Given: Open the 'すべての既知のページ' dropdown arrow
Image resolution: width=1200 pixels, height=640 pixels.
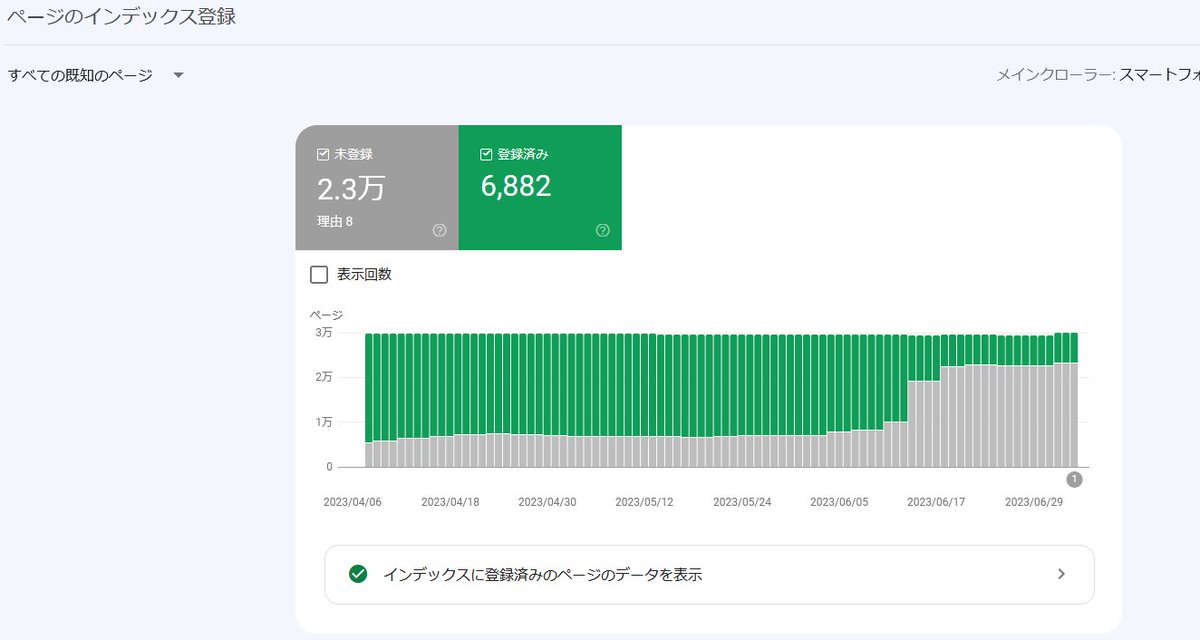Looking at the screenshot, I should [178, 76].
